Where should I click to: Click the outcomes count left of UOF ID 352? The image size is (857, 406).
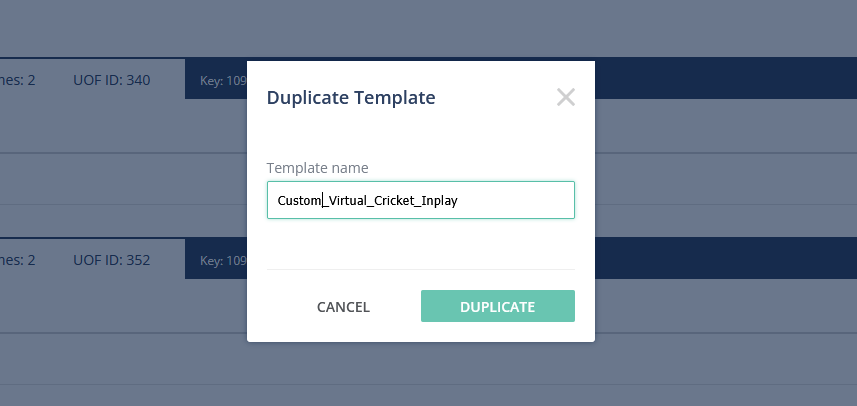pos(18,261)
